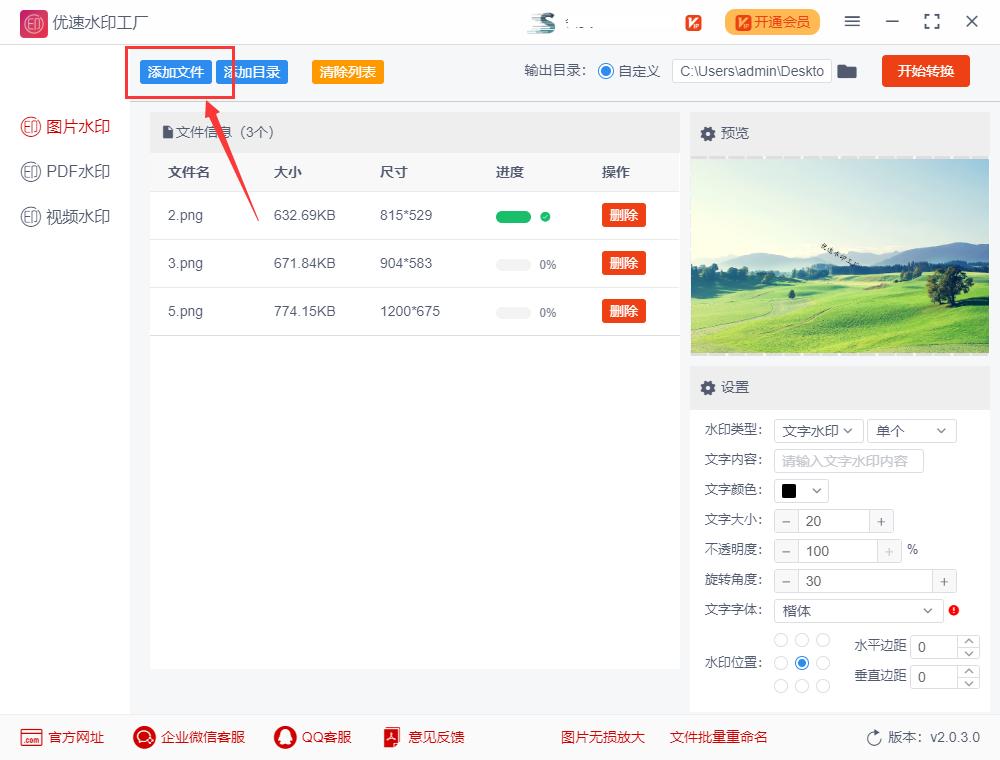The image size is (1000, 760).
Task: Open the 楷体 font dropdown
Action: click(858, 610)
